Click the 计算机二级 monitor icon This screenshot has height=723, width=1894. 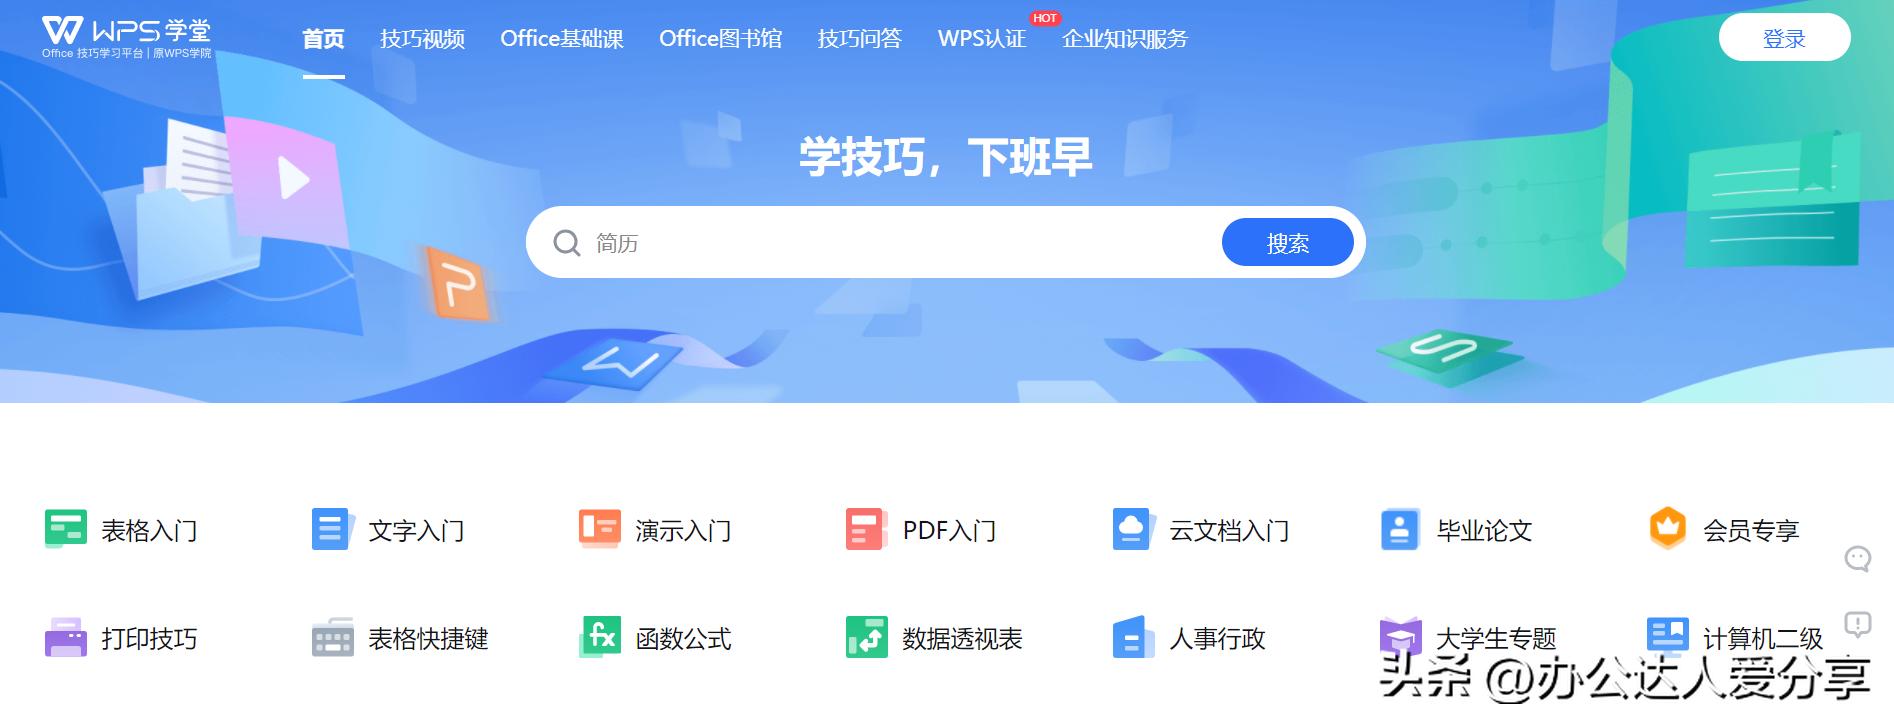tap(1667, 634)
